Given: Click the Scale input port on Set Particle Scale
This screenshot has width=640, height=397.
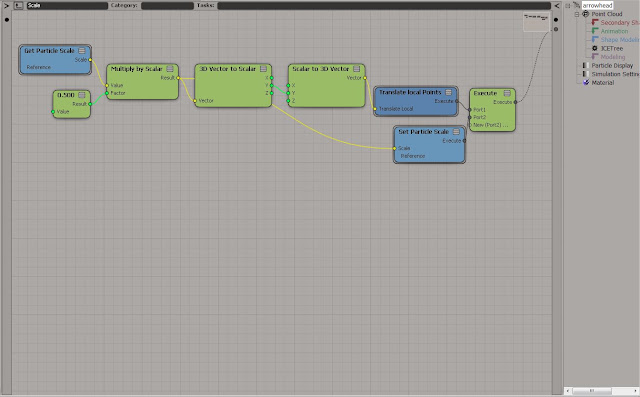Looking at the screenshot, I should point(395,149).
